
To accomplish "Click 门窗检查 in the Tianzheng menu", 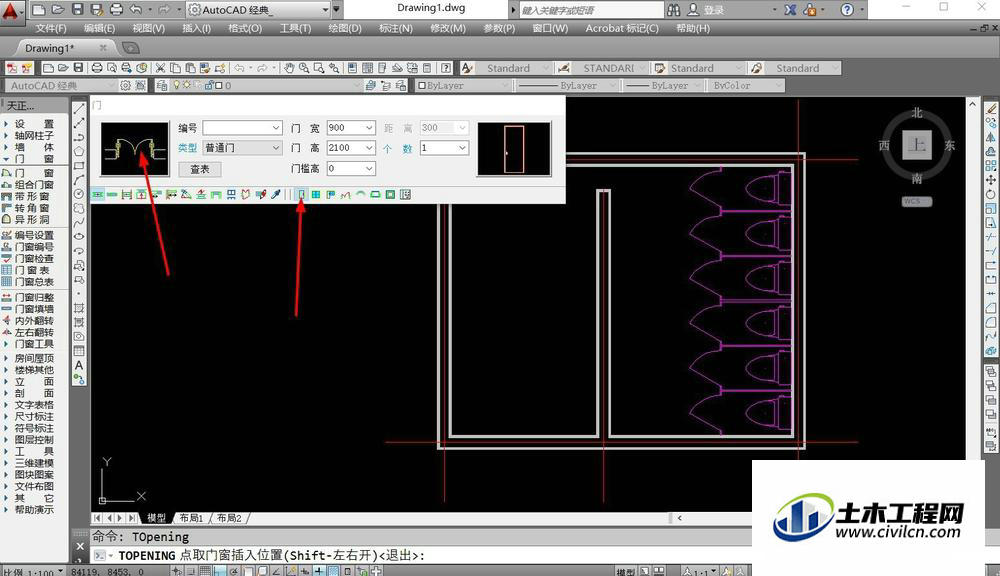I will tap(35, 258).
